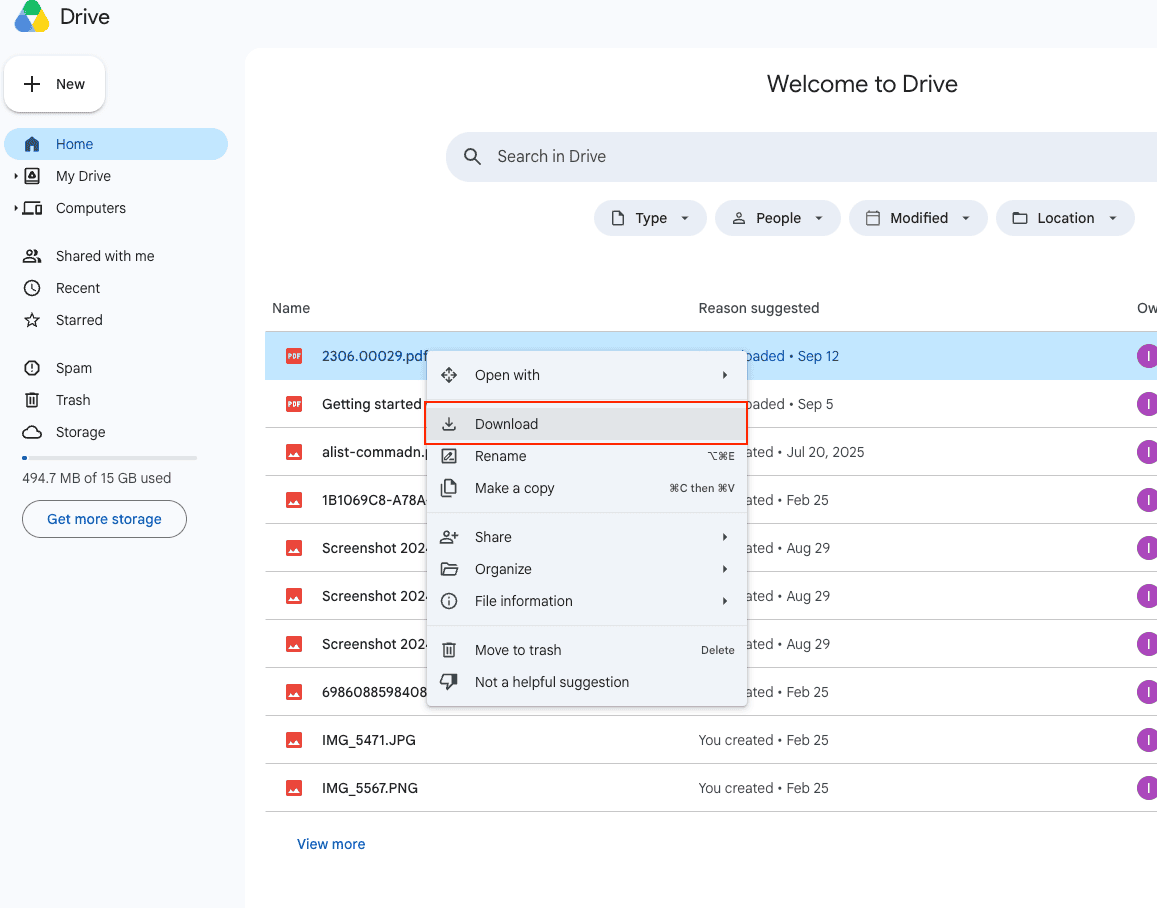Choose Rename from the context menu
Screen dimensions: 1157x908
(587, 456)
